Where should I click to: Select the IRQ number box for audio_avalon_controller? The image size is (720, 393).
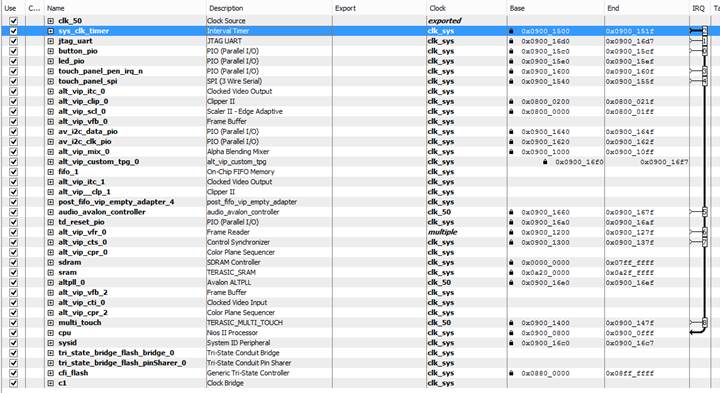point(705,212)
